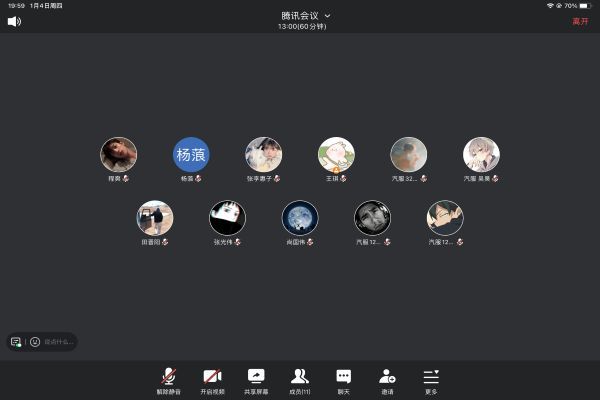Viewport: 600px width, 400px height.
Task: Unmute the microphone in bottom toolbar
Action: 169,378
